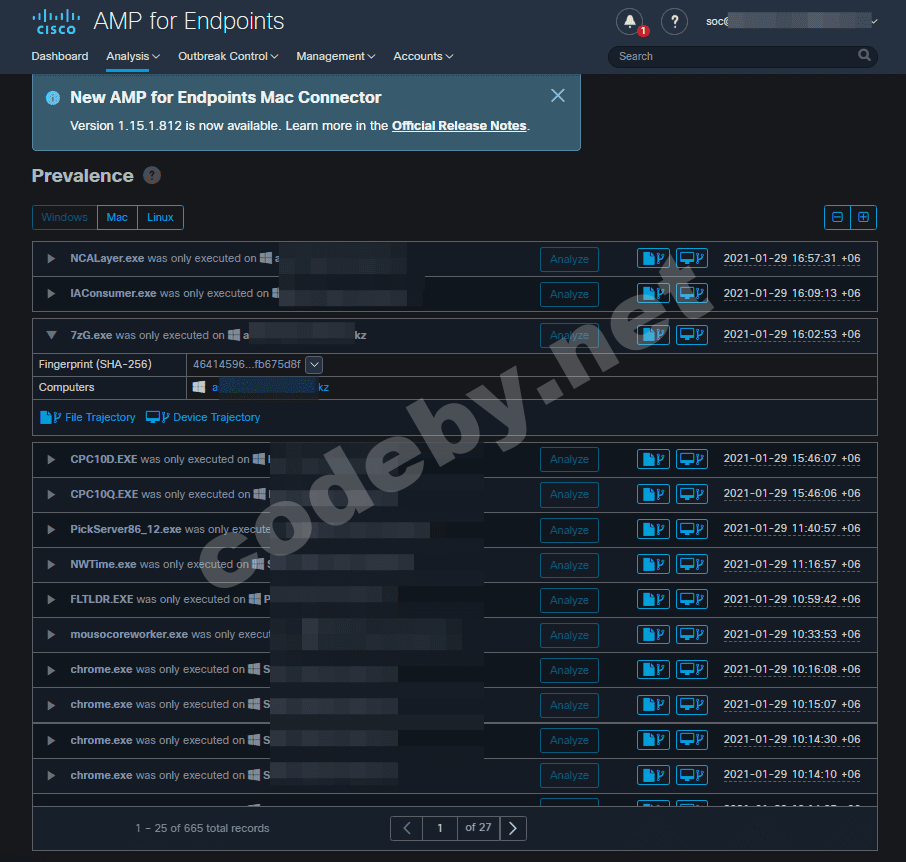Open the notifications bell icon
Viewport: 906px width, 862px height.
click(x=630, y=22)
